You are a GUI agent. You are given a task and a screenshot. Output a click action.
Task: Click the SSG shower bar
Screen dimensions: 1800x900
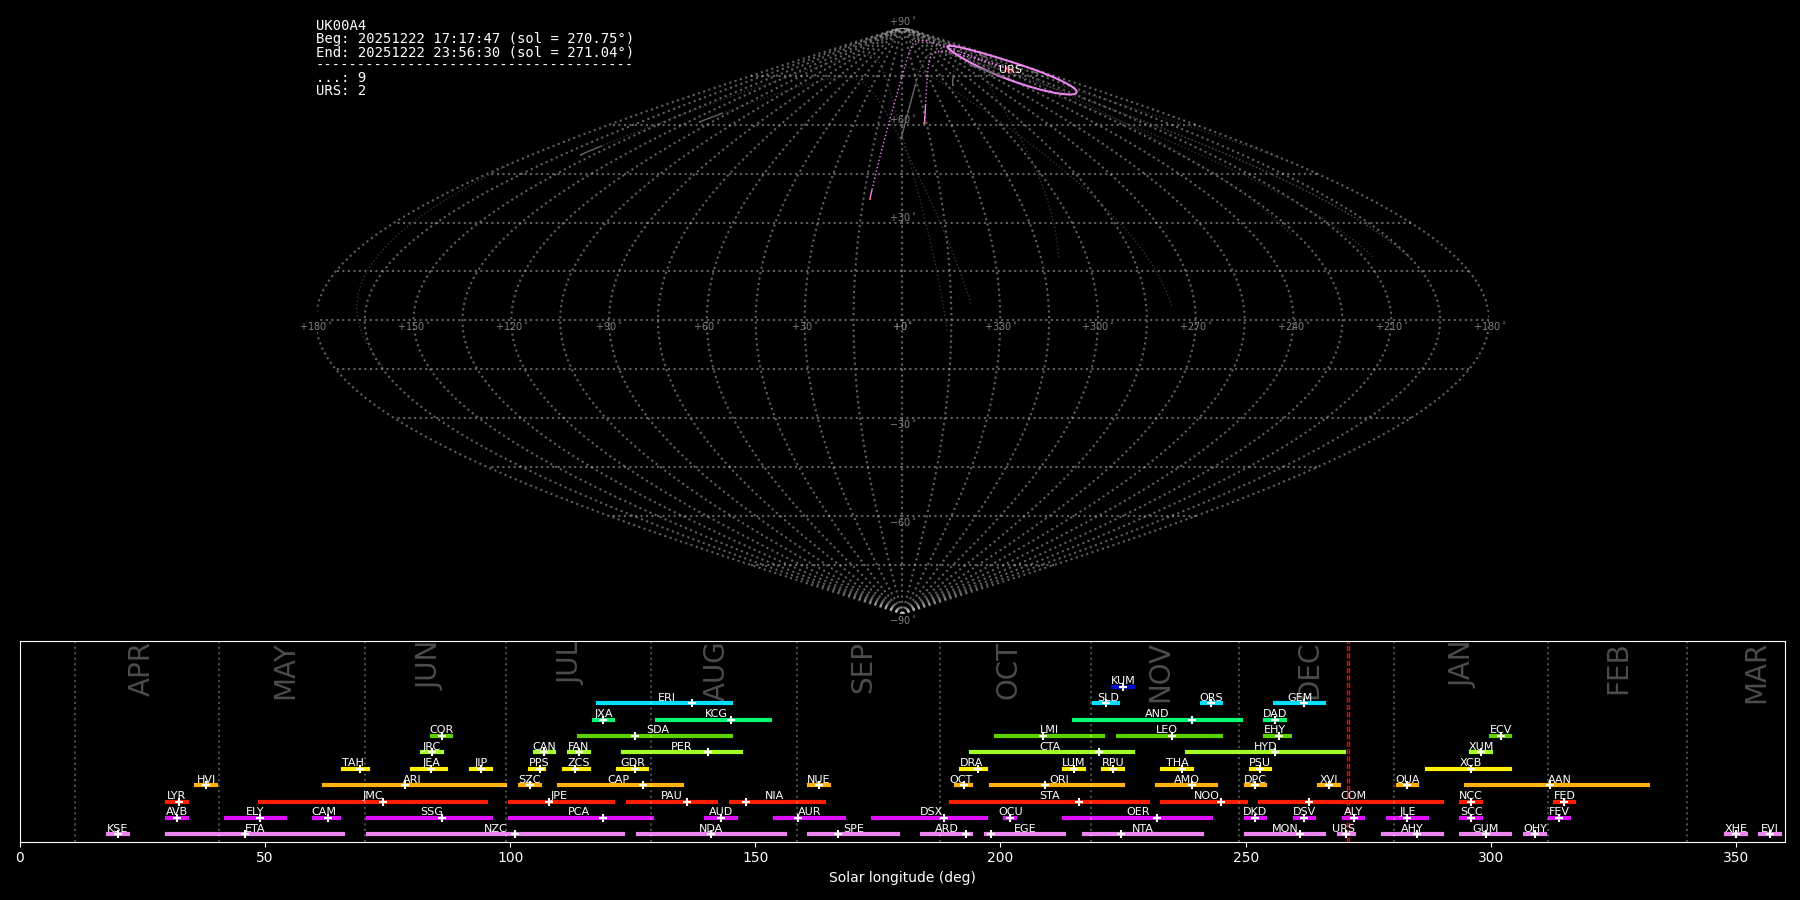(x=429, y=818)
